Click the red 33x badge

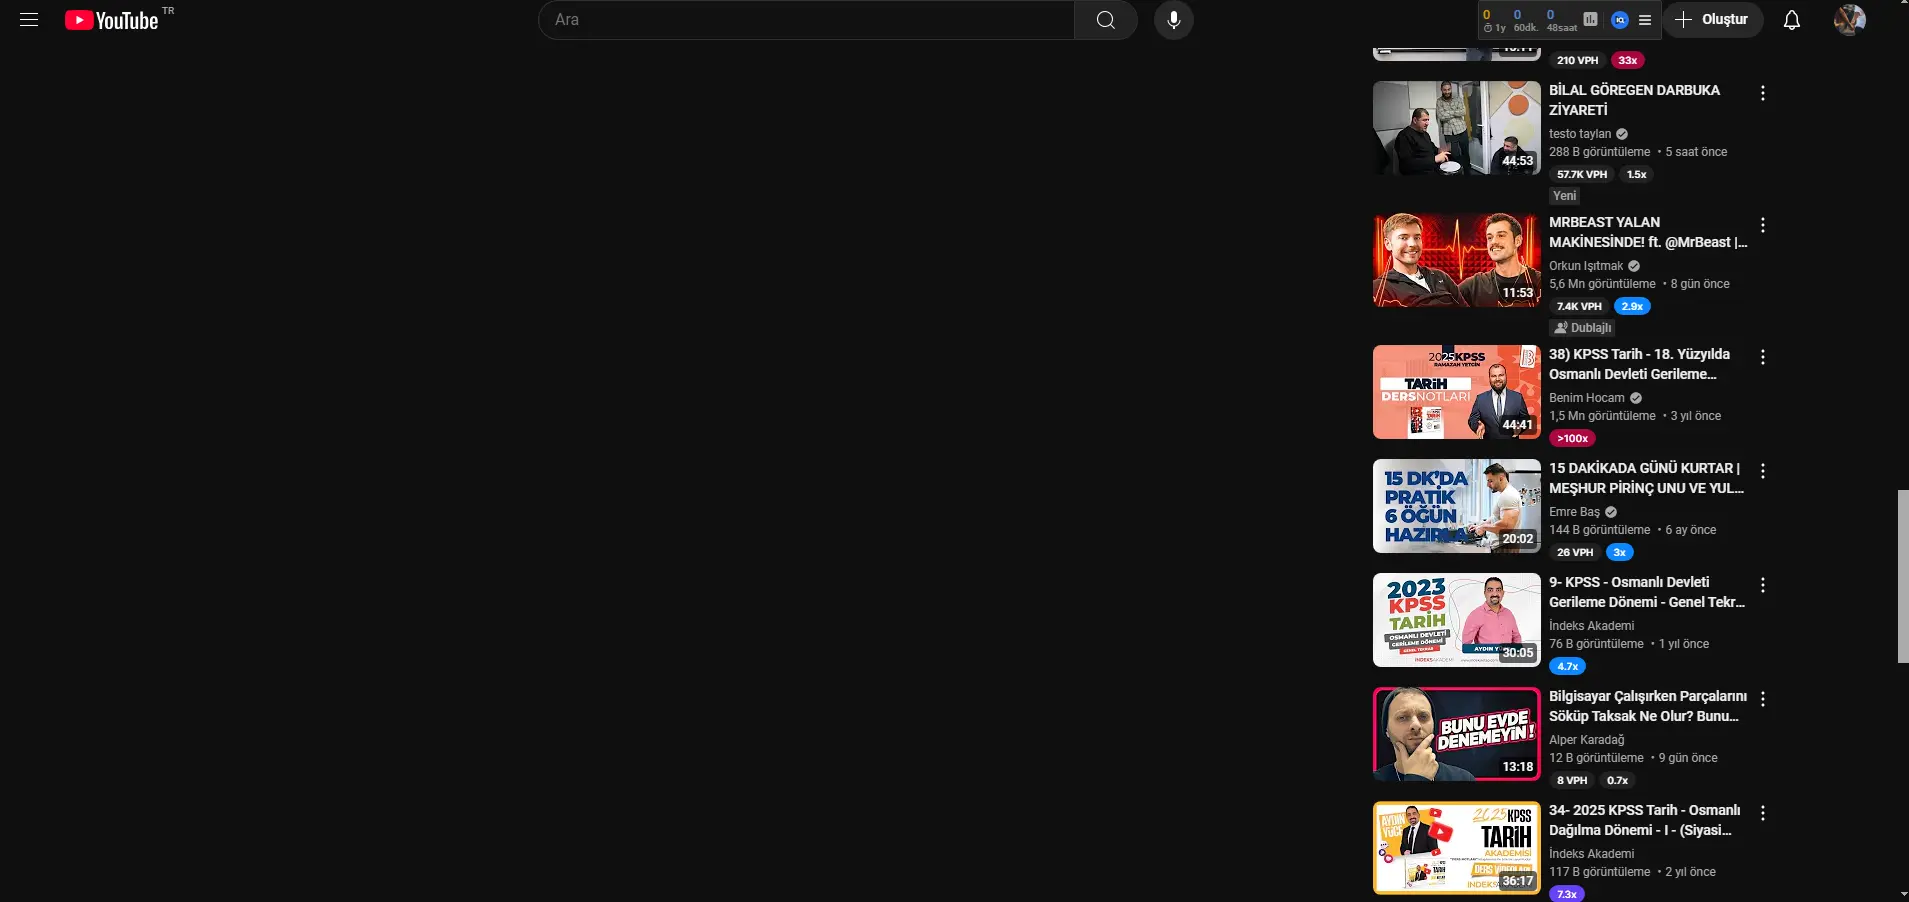(x=1628, y=60)
